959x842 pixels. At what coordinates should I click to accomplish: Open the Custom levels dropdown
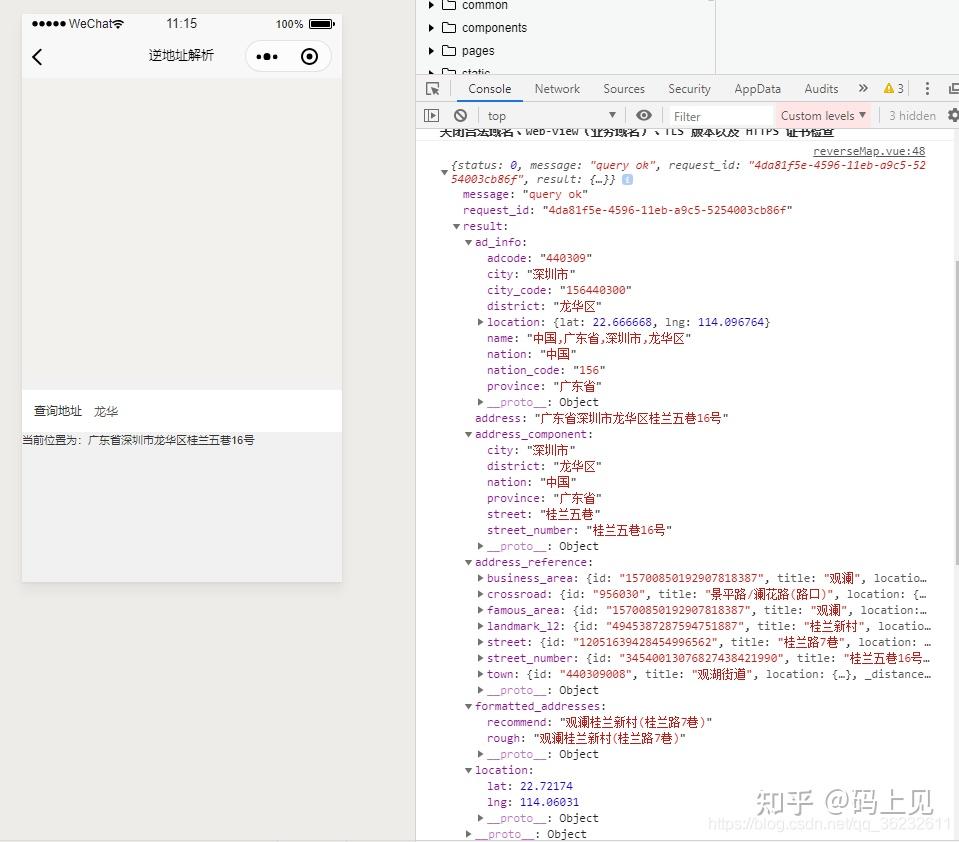(821, 116)
